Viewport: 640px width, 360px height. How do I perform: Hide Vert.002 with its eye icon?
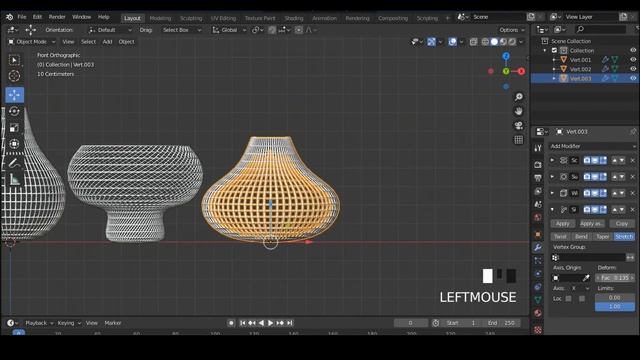coord(633,69)
